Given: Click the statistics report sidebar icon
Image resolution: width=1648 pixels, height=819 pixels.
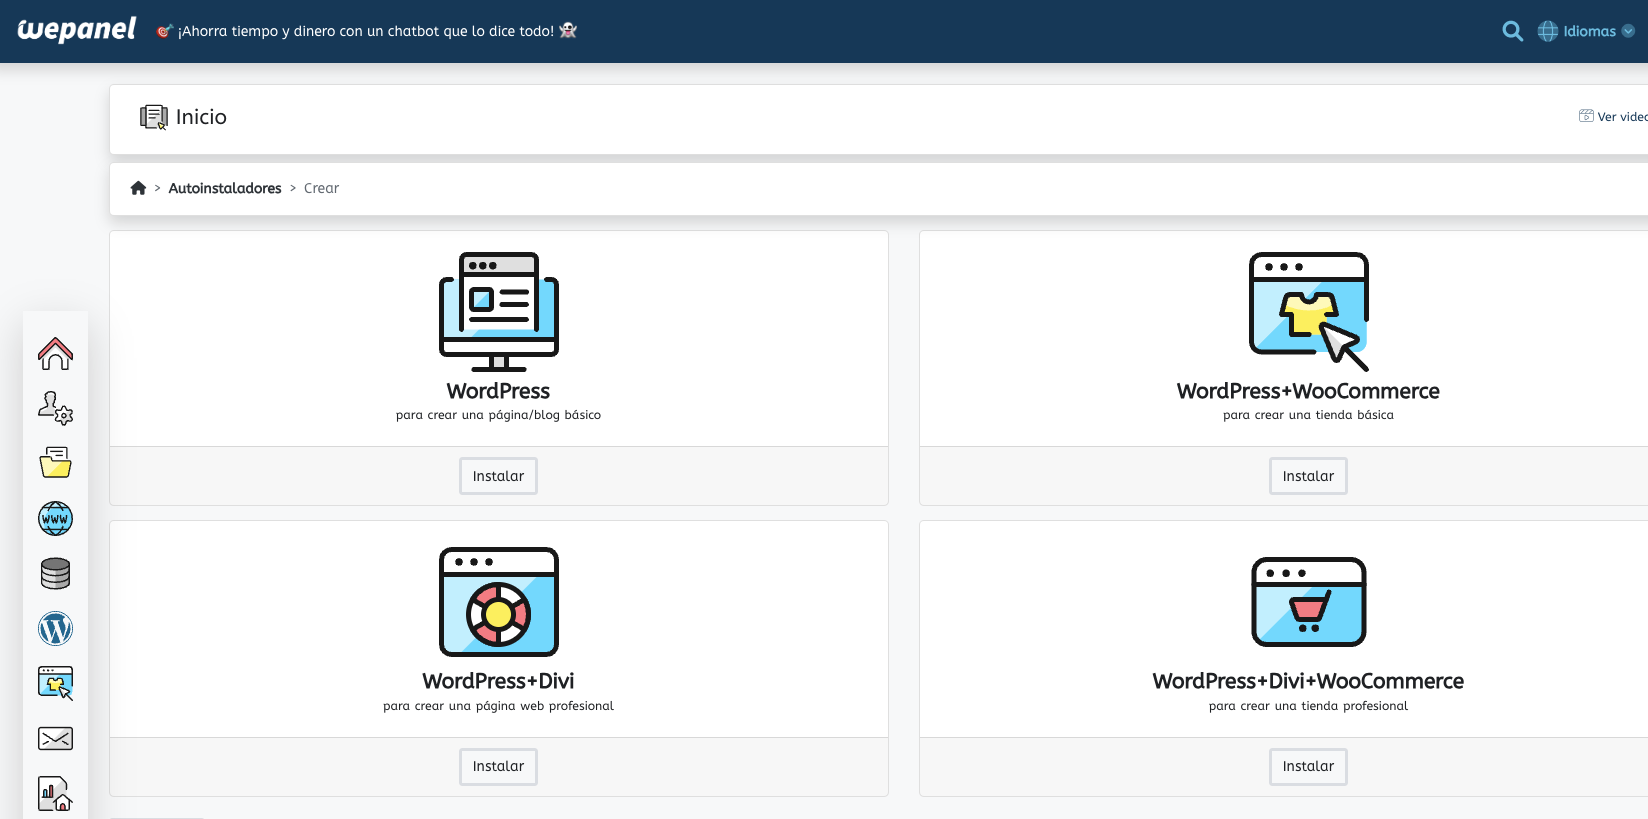Looking at the screenshot, I should (x=55, y=793).
